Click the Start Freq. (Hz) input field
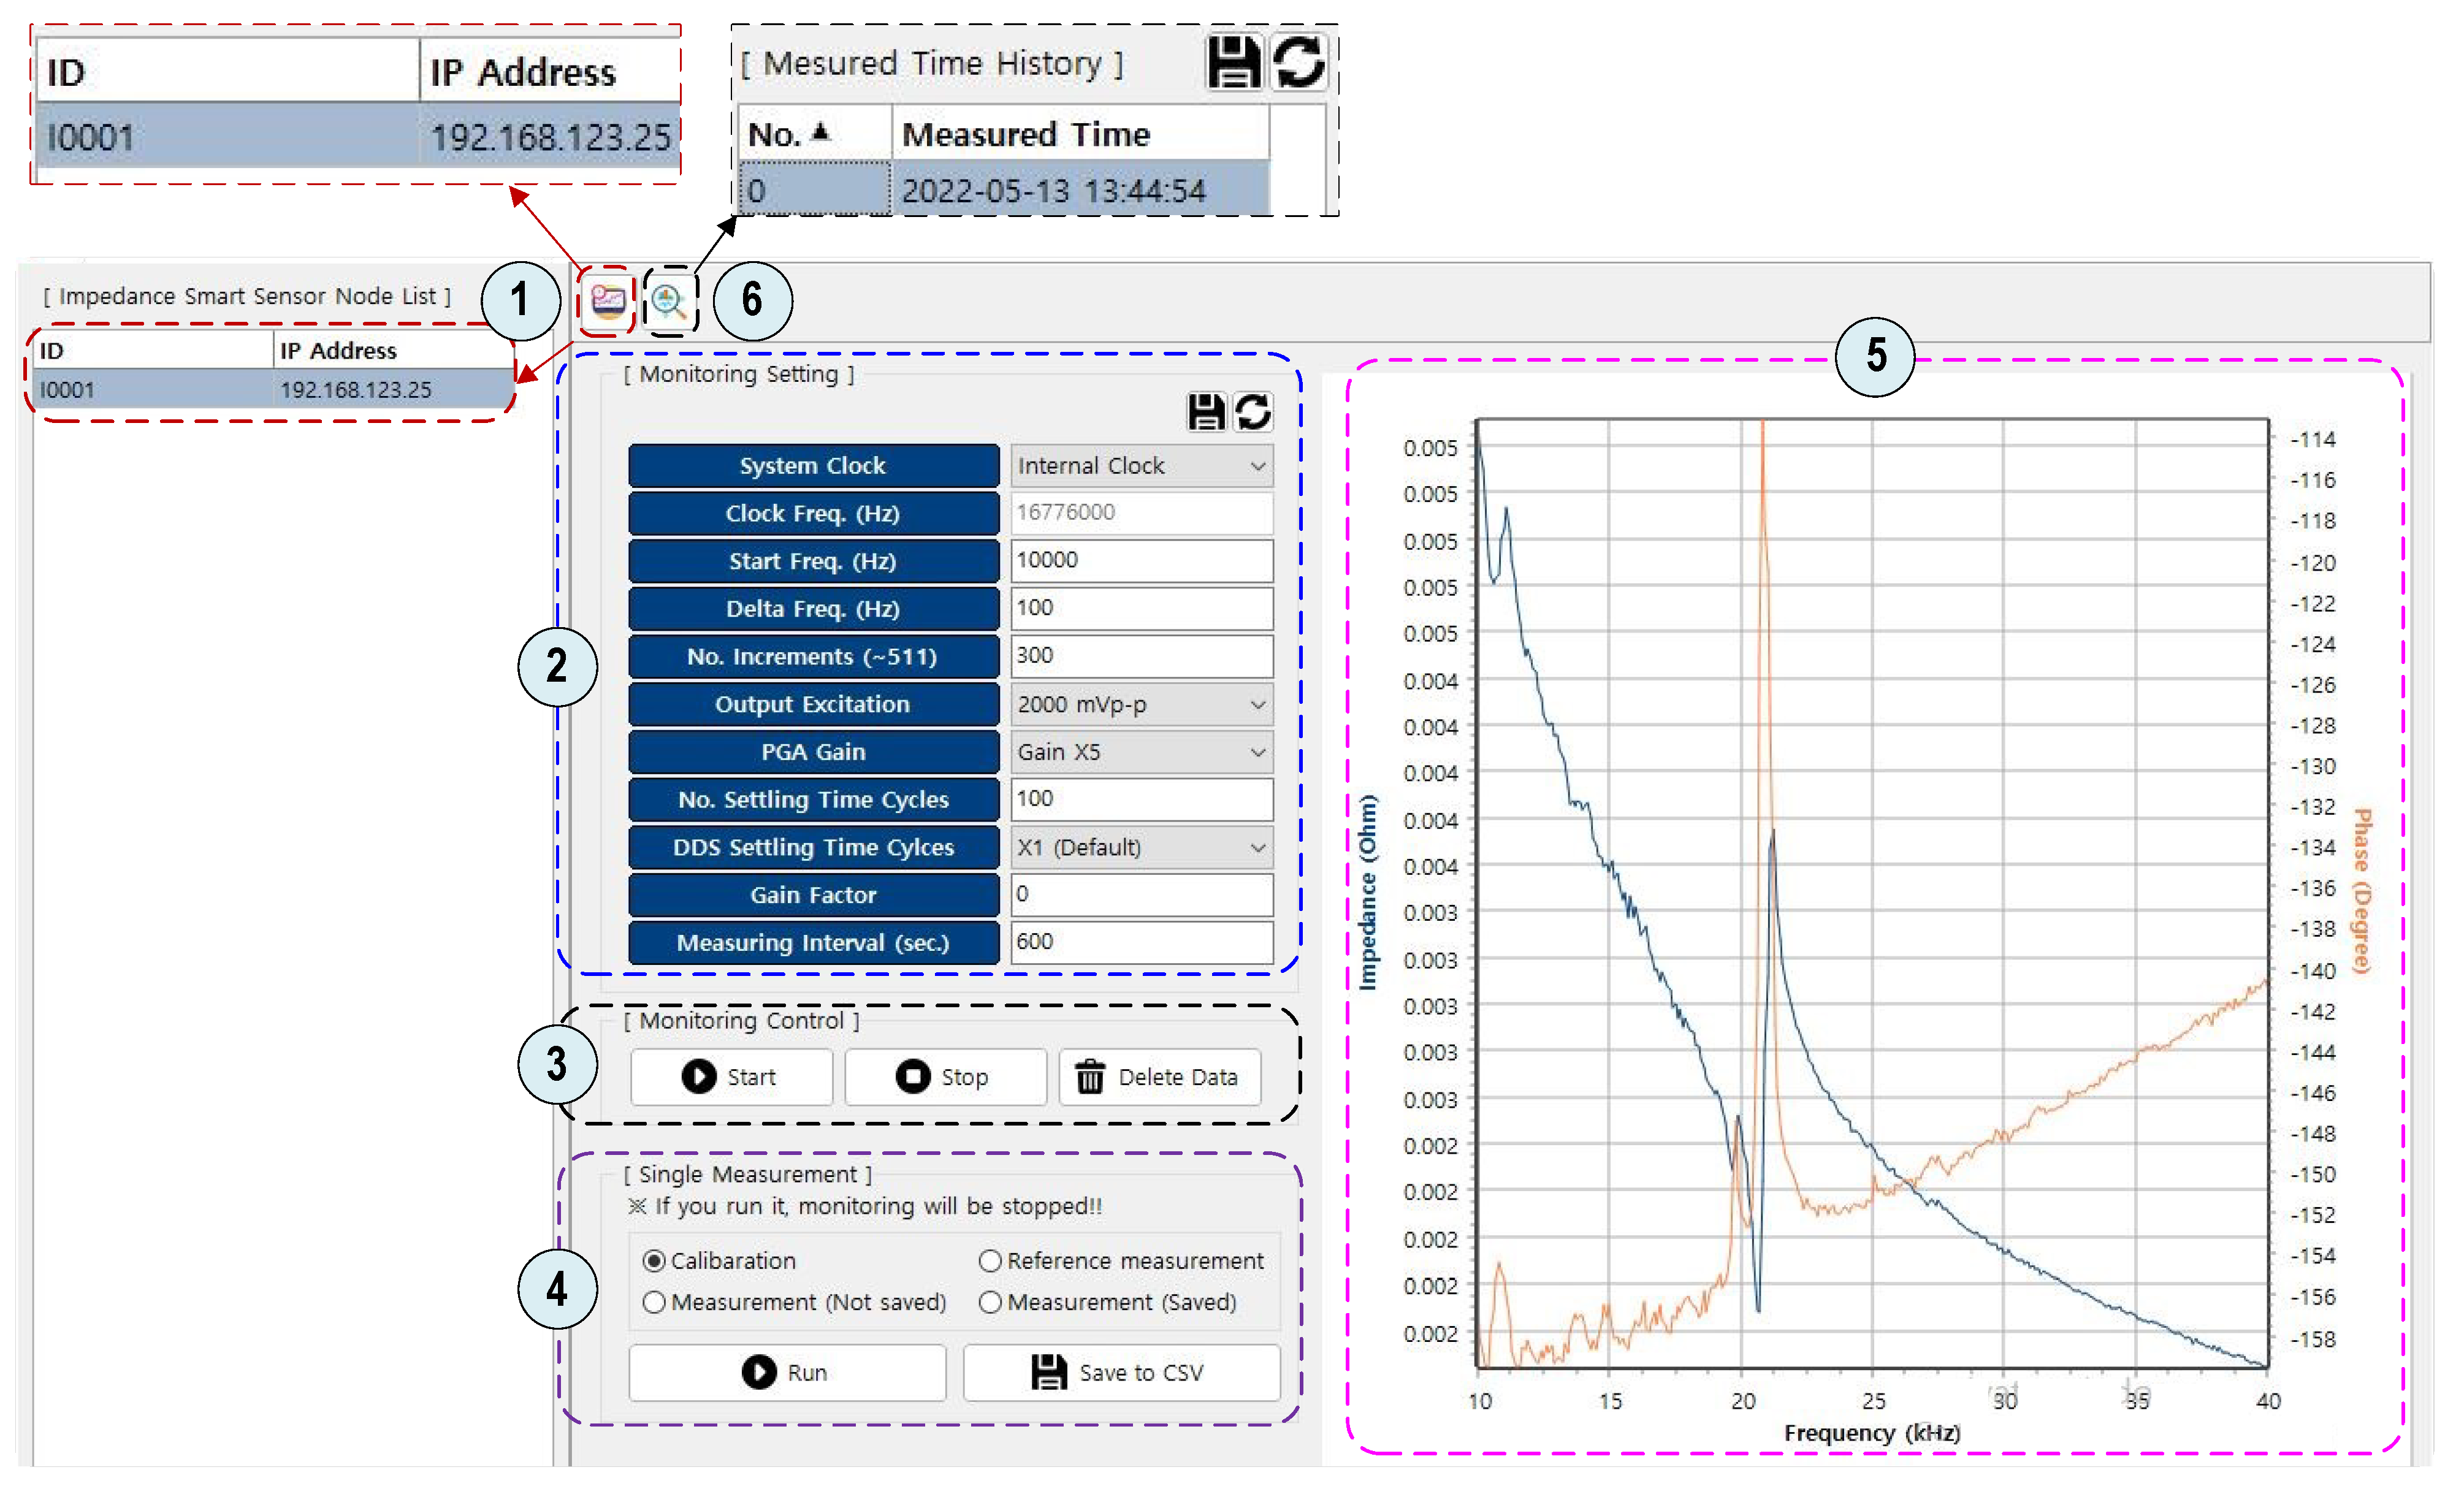Viewport: 2464px width, 1486px height. (x=1141, y=561)
